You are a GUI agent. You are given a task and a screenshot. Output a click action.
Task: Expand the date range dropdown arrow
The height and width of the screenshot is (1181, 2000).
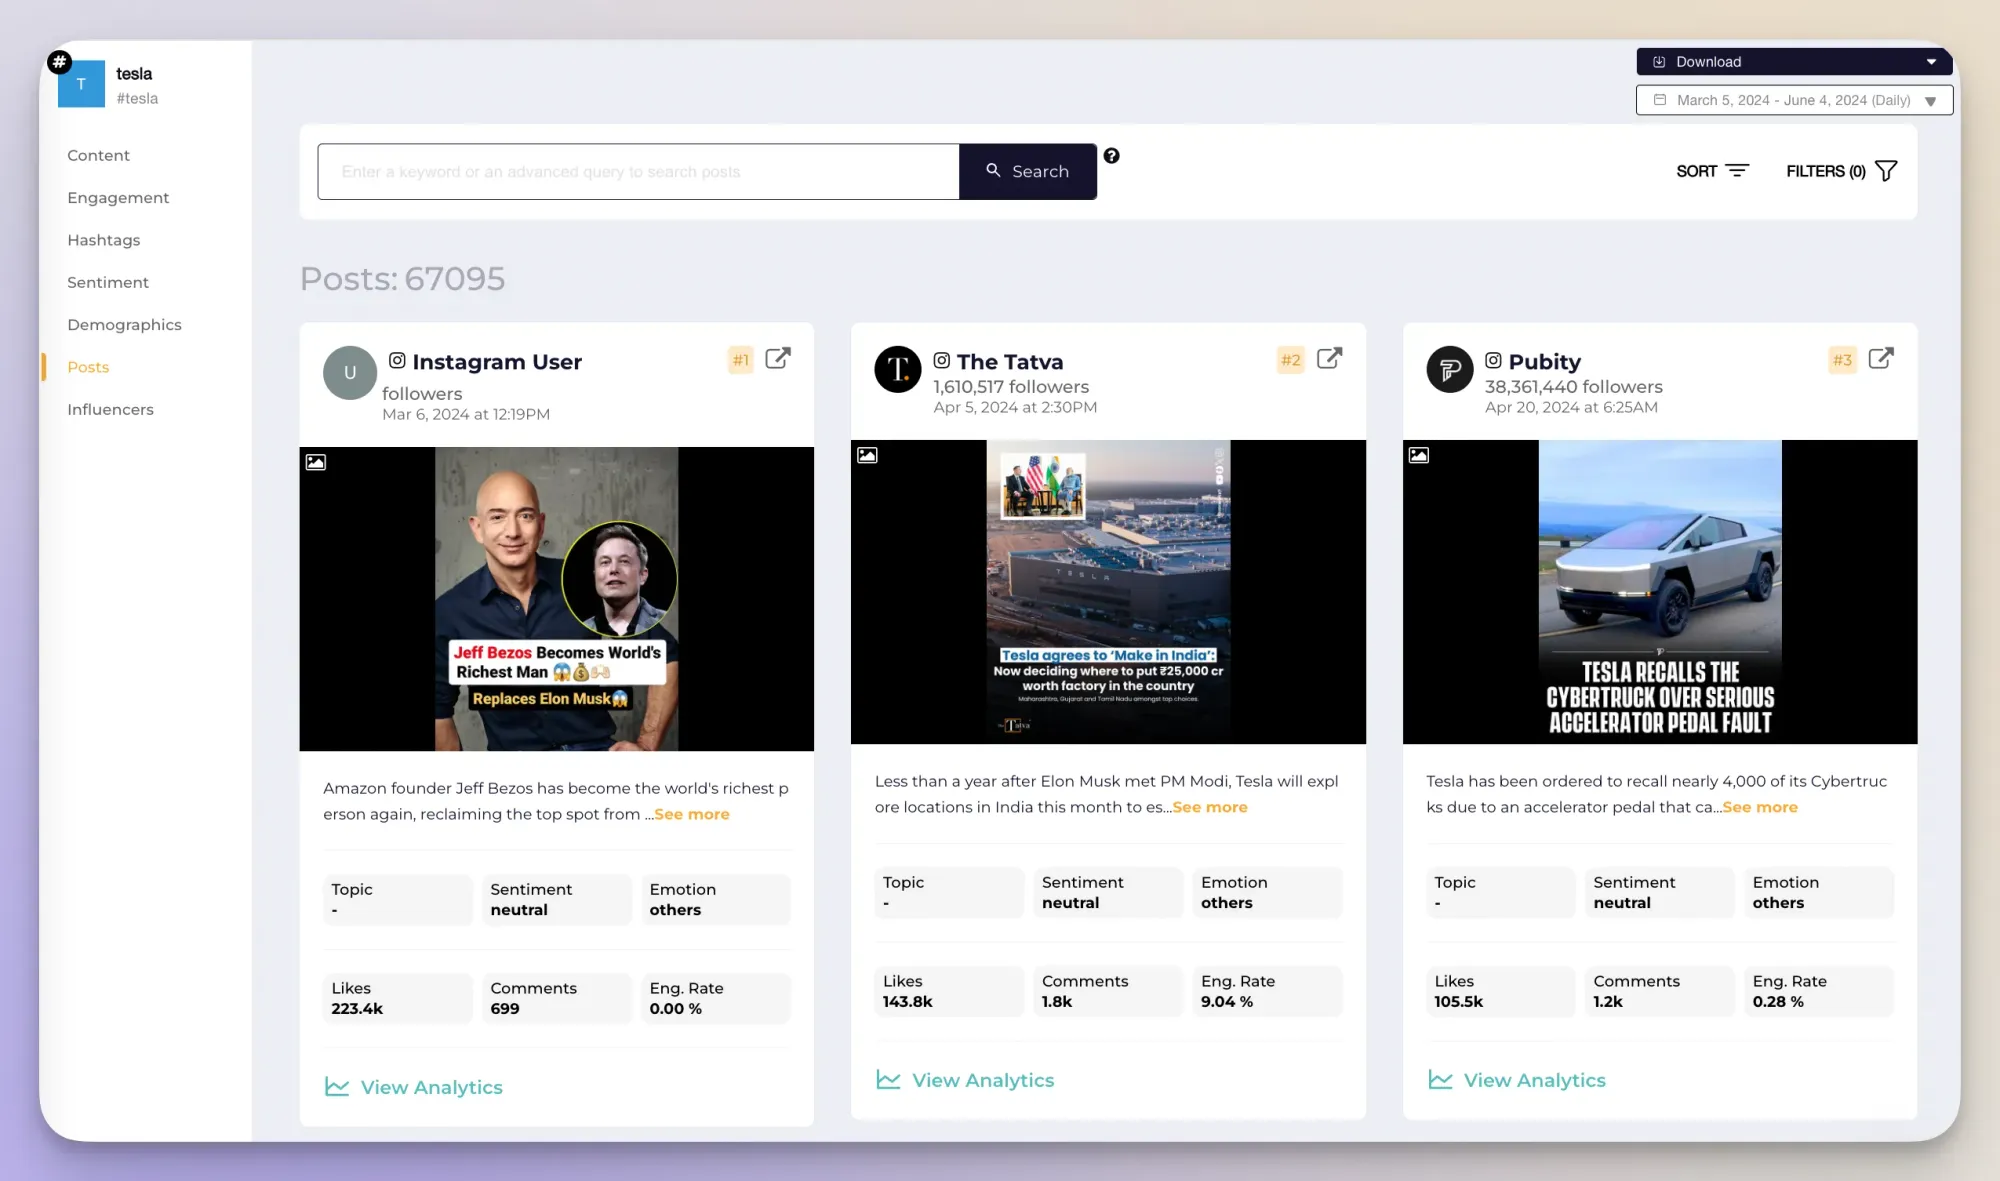pos(1931,101)
